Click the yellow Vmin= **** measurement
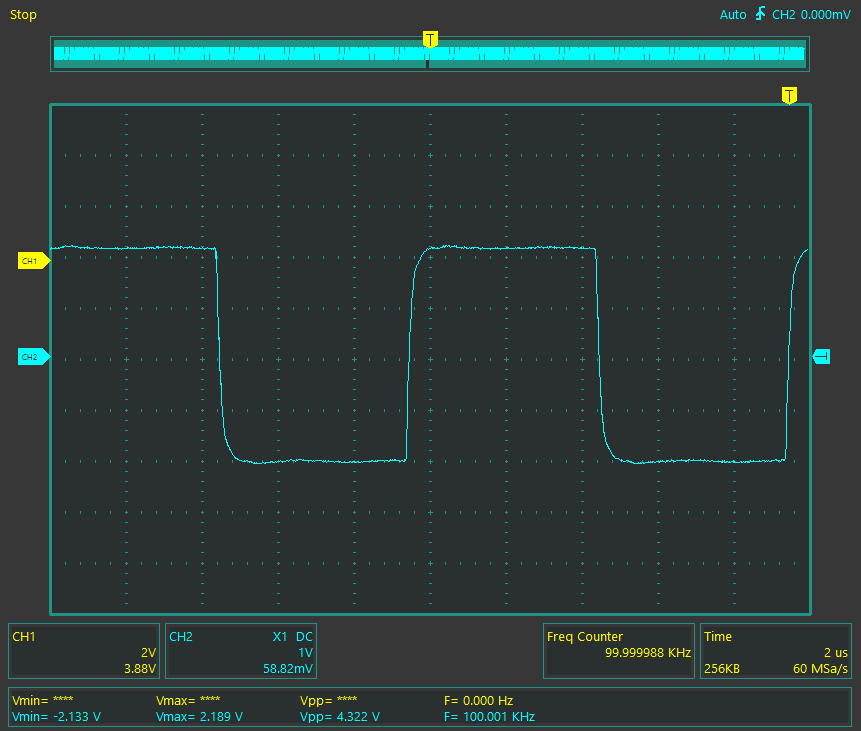 (43, 700)
